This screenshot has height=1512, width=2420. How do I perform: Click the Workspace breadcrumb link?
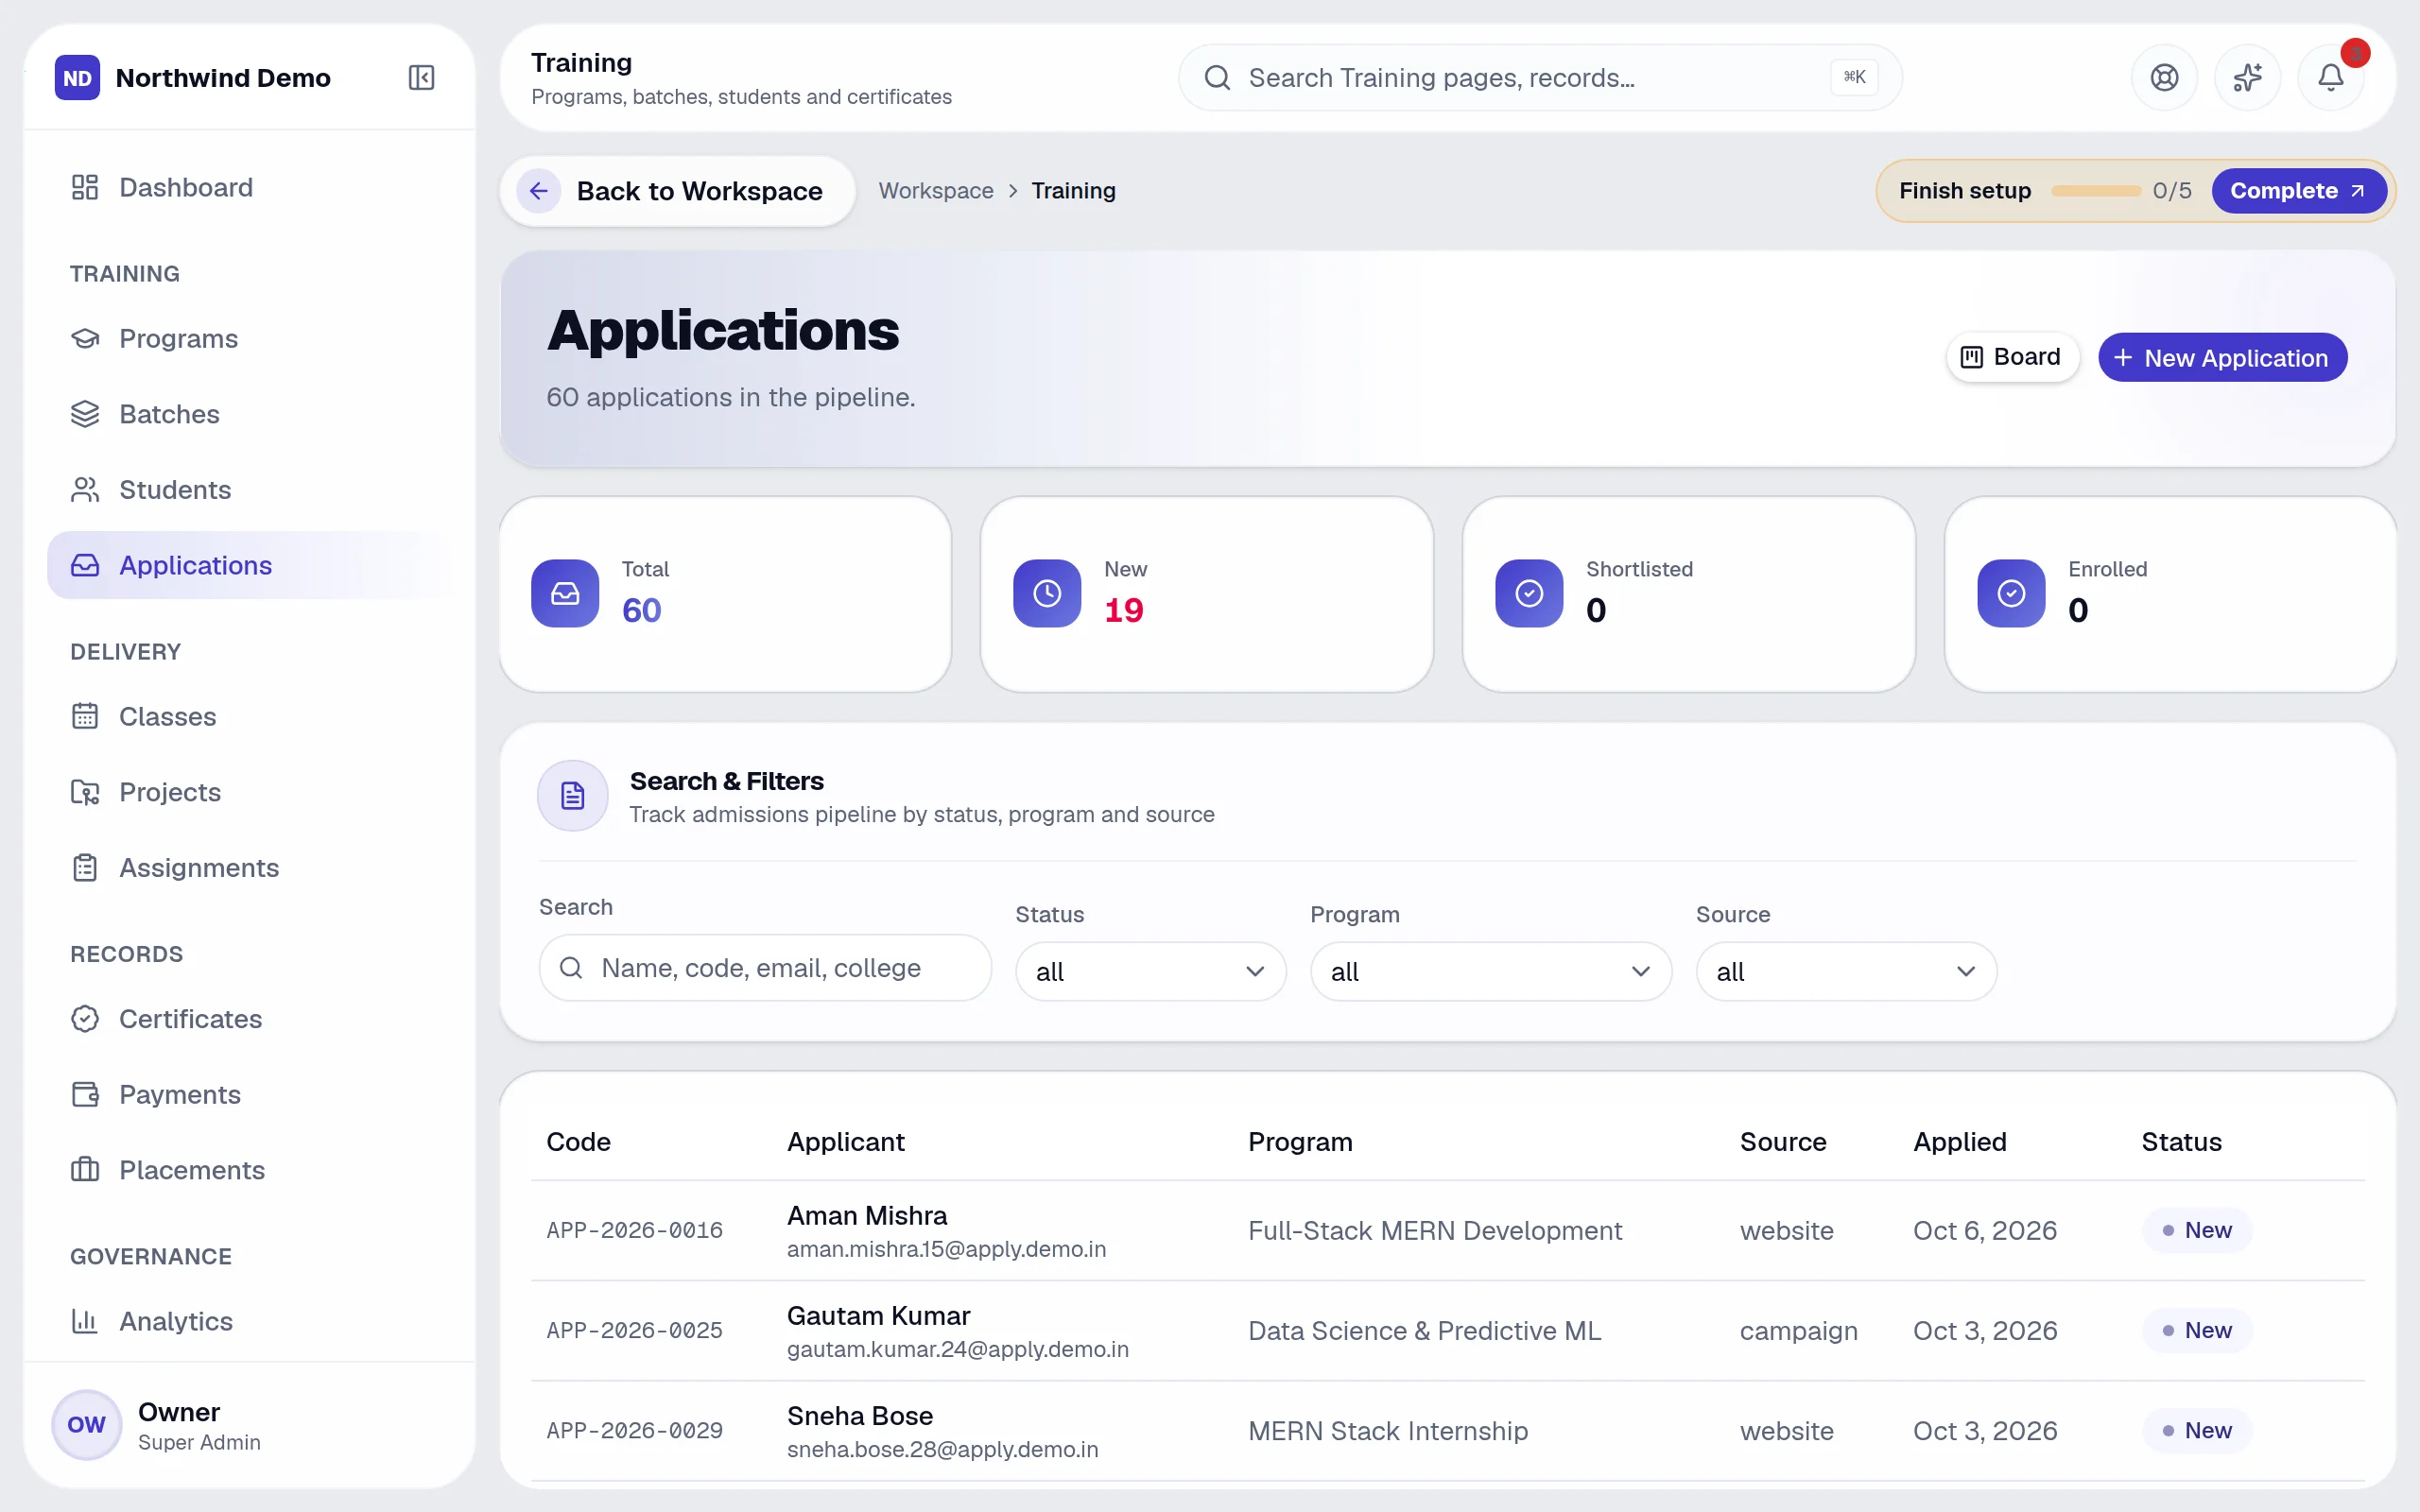tap(936, 191)
